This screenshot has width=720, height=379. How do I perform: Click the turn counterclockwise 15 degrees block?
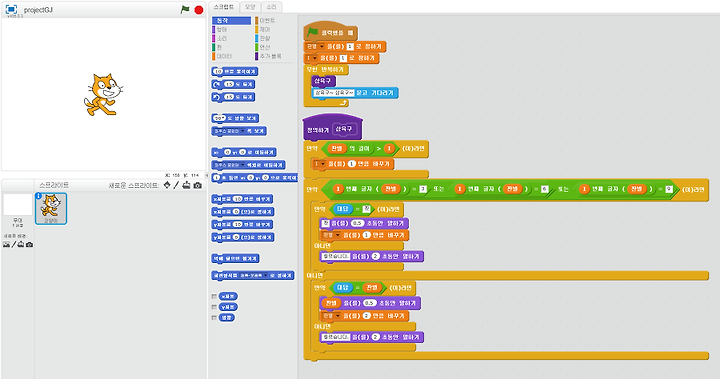pyautogui.click(x=233, y=97)
